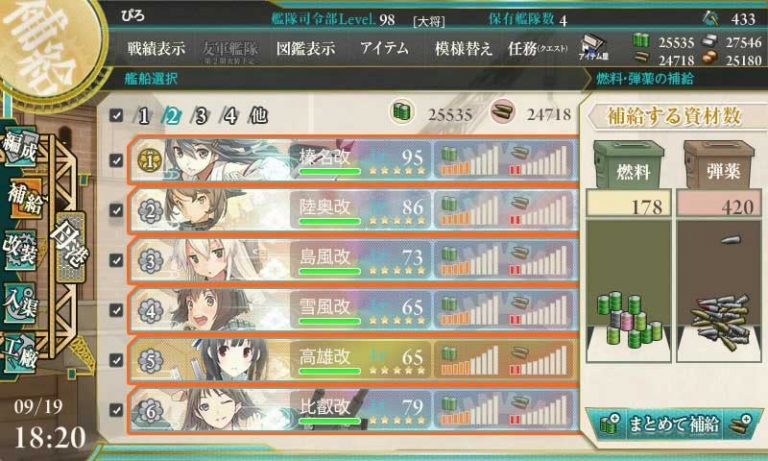The width and height of the screenshot is (768, 461).
Task: Open the アイテム屋 item shop icon
Action: point(593,48)
